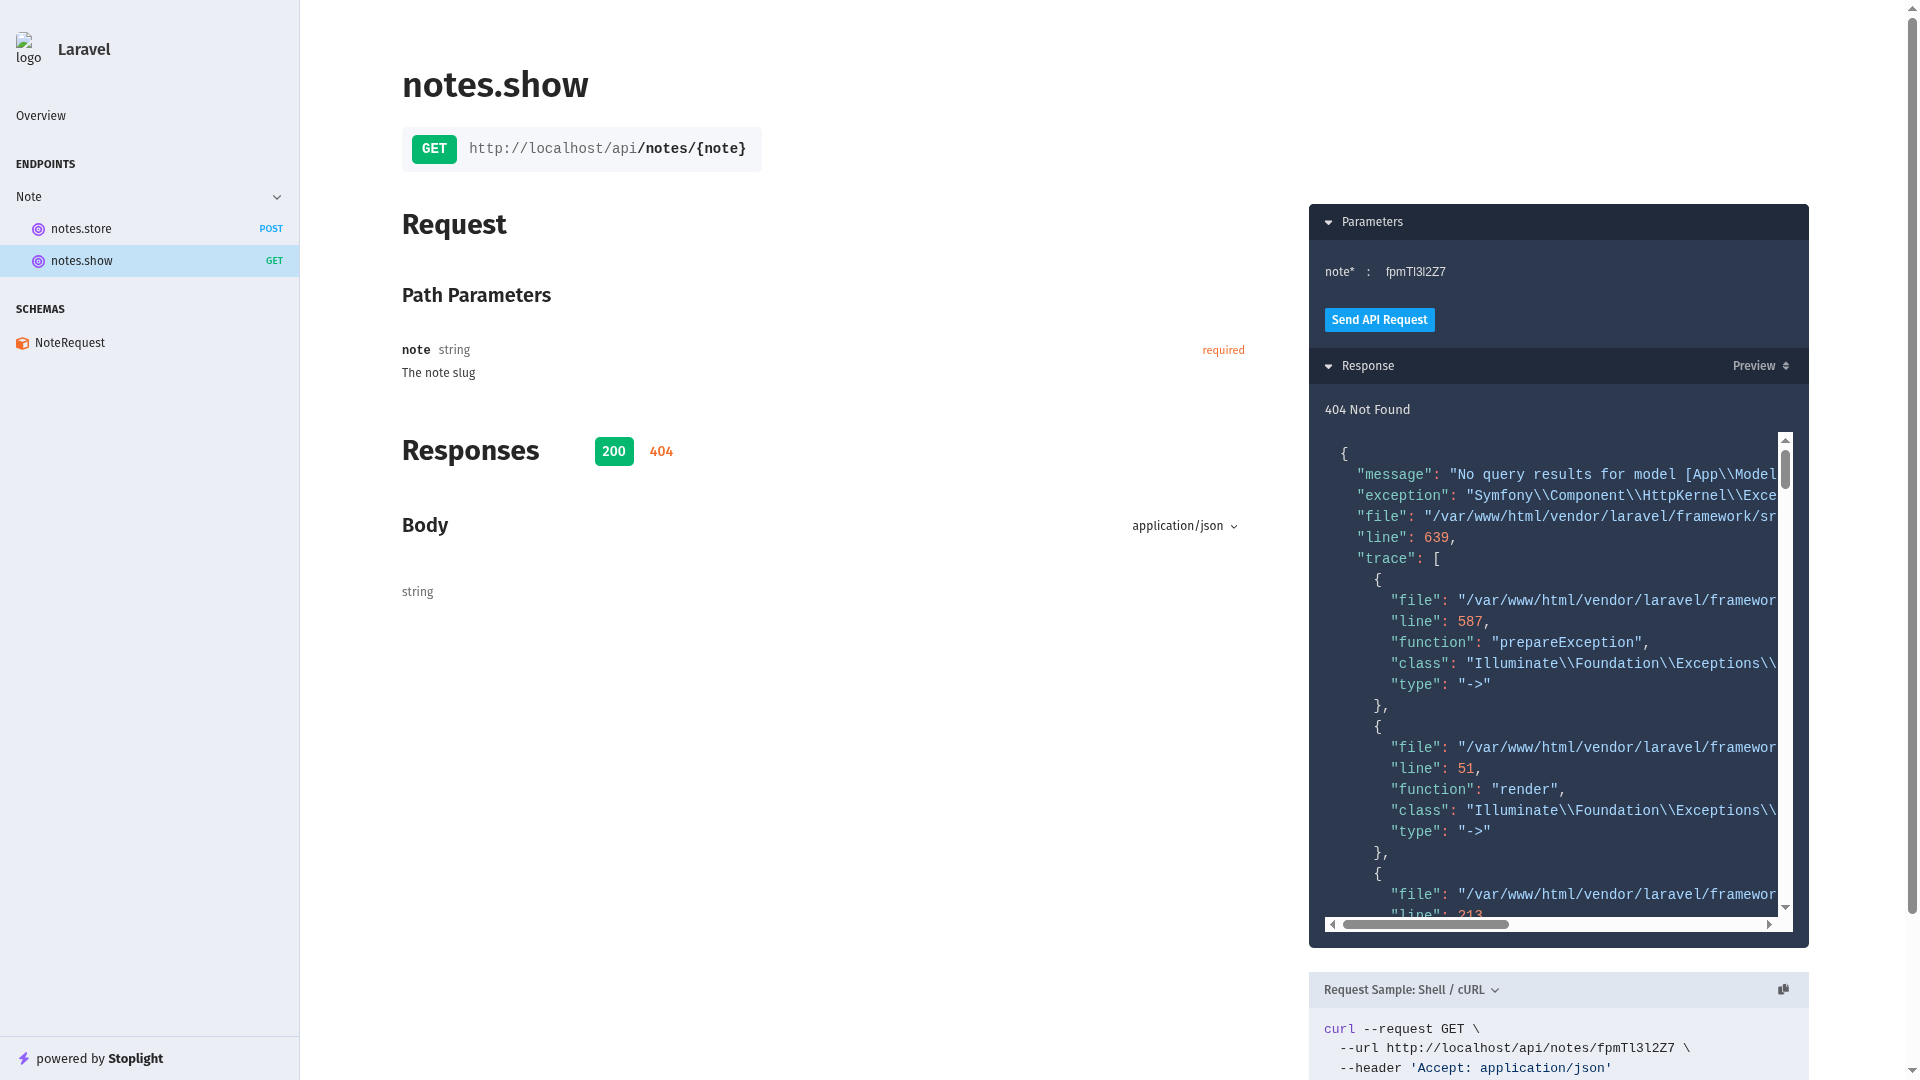Switch to the 200 response tab
Image resolution: width=1920 pixels, height=1080 pixels.
pos(614,451)
